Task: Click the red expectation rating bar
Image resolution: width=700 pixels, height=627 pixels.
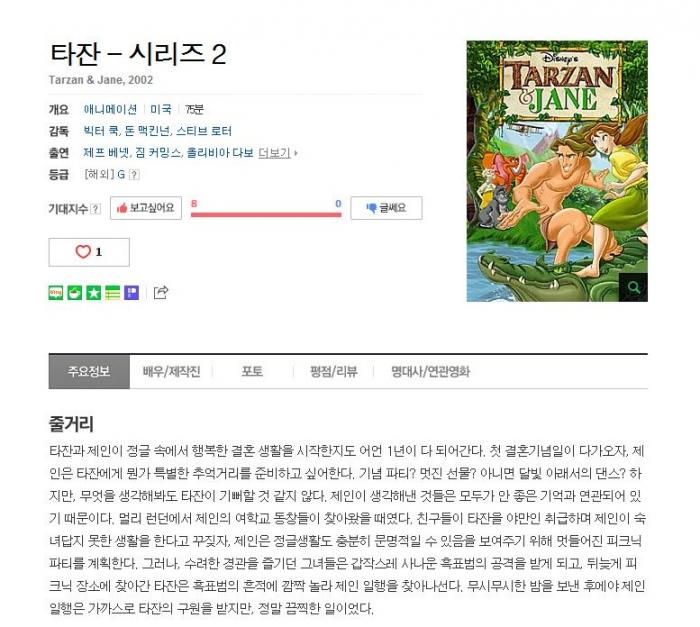Action: [266, 215]
